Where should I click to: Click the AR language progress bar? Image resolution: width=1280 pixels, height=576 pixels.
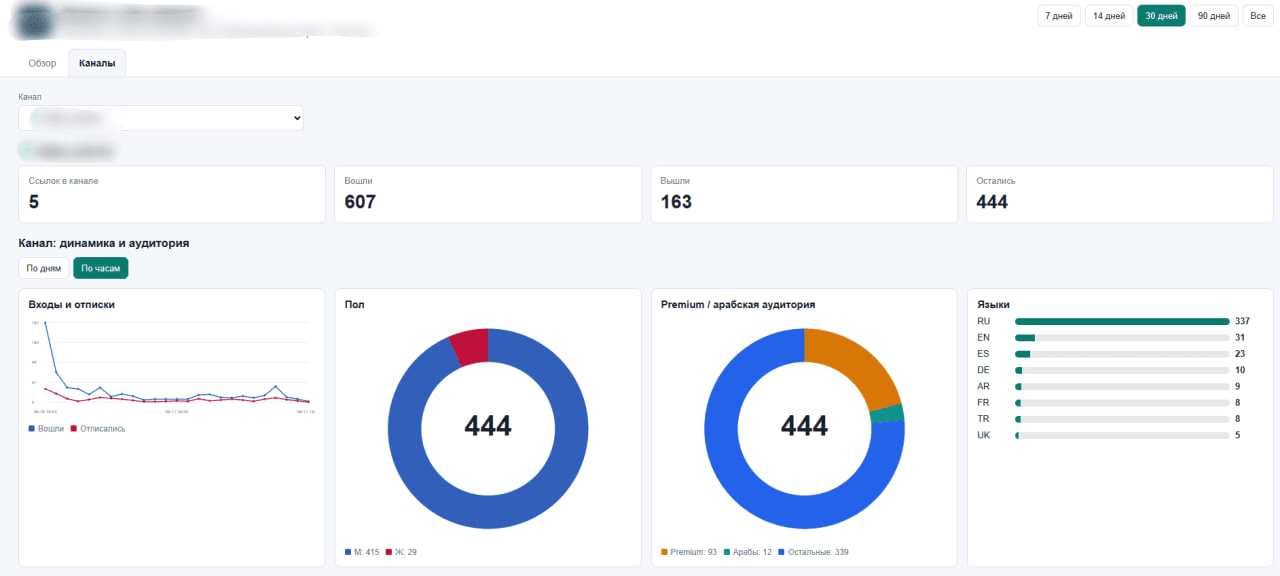pyautogui.click(x=1122, y=386)
